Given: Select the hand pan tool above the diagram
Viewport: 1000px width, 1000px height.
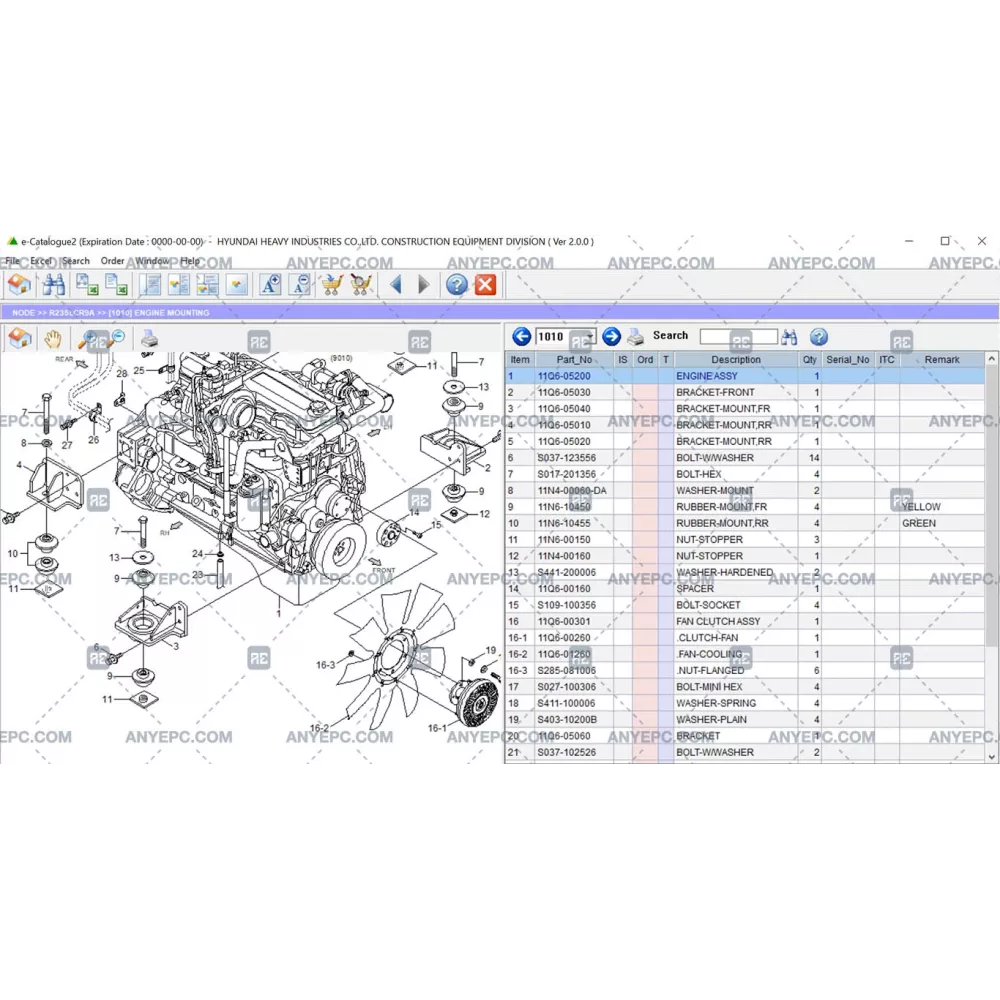Looking at the screenshot, I should click(52, 339).
